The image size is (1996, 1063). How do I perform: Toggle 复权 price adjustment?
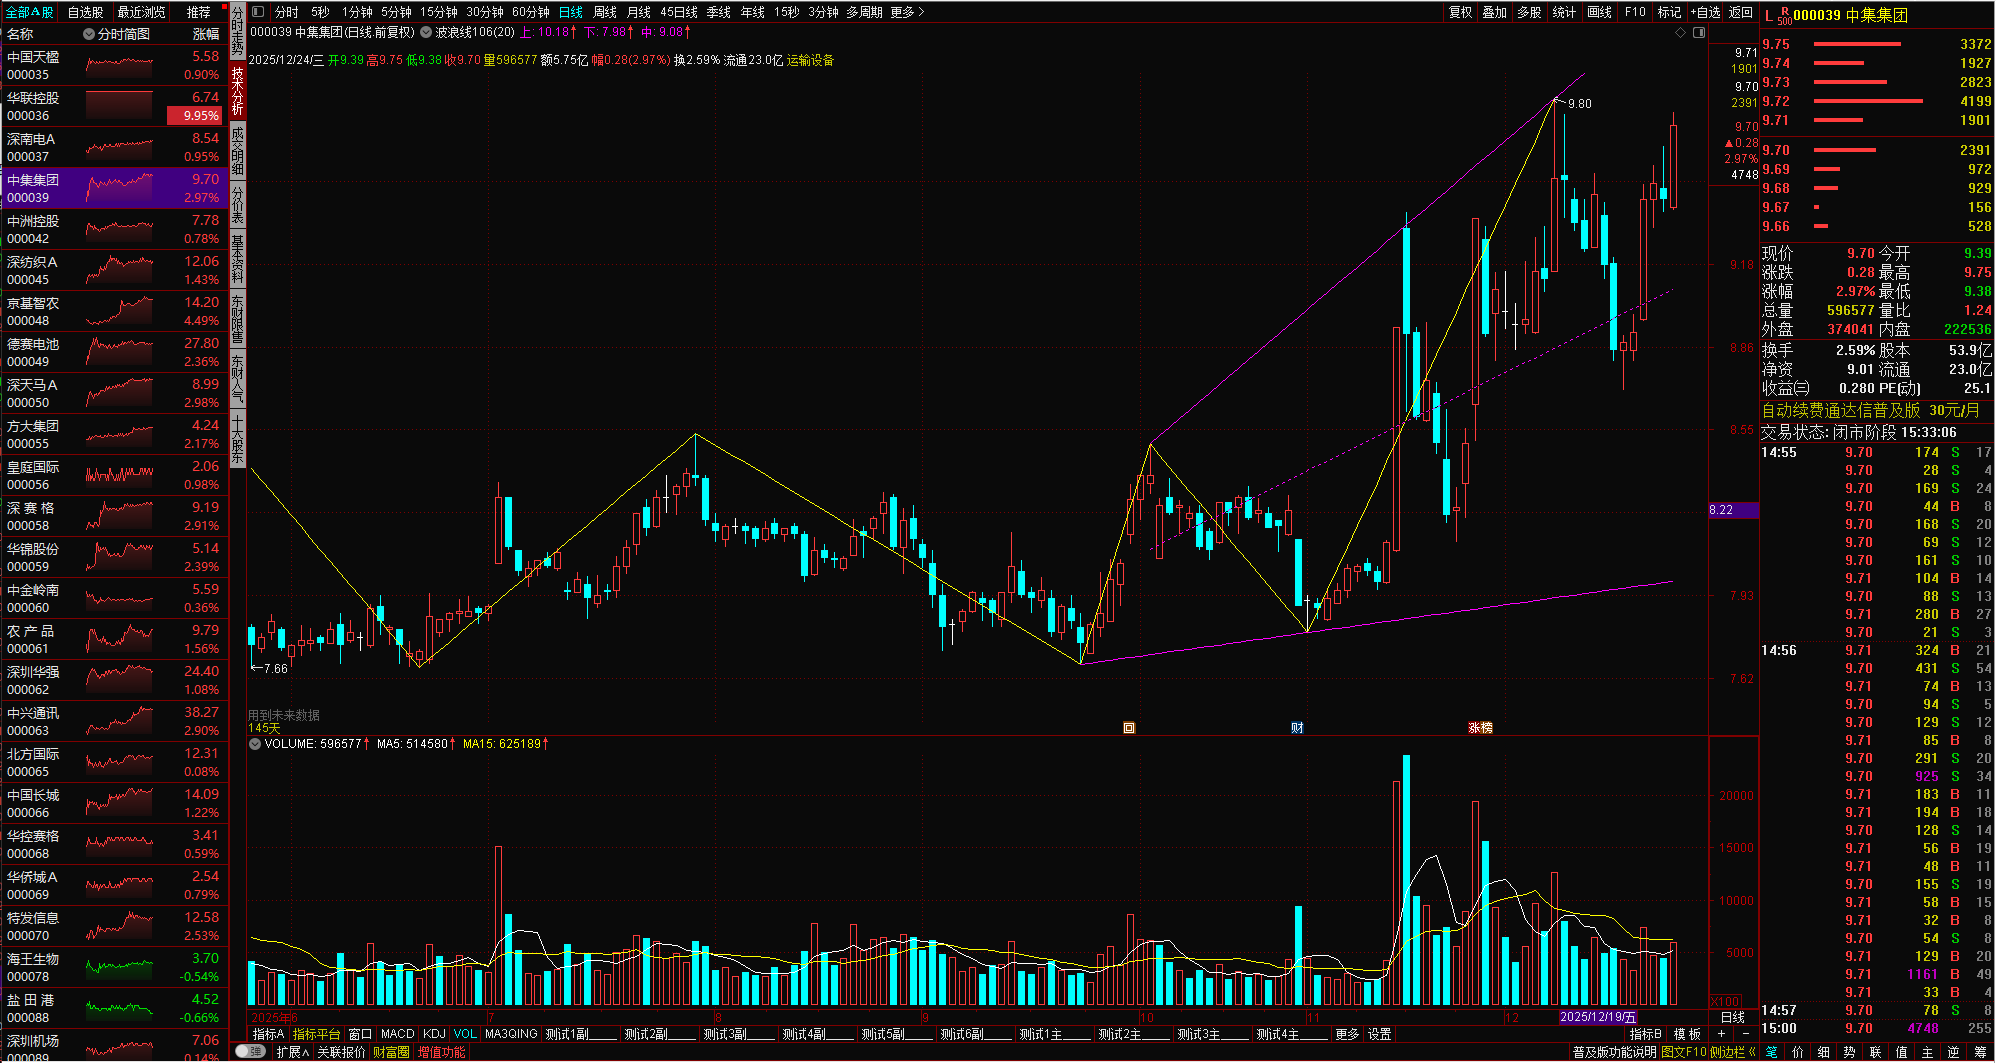pos(1460,12)
